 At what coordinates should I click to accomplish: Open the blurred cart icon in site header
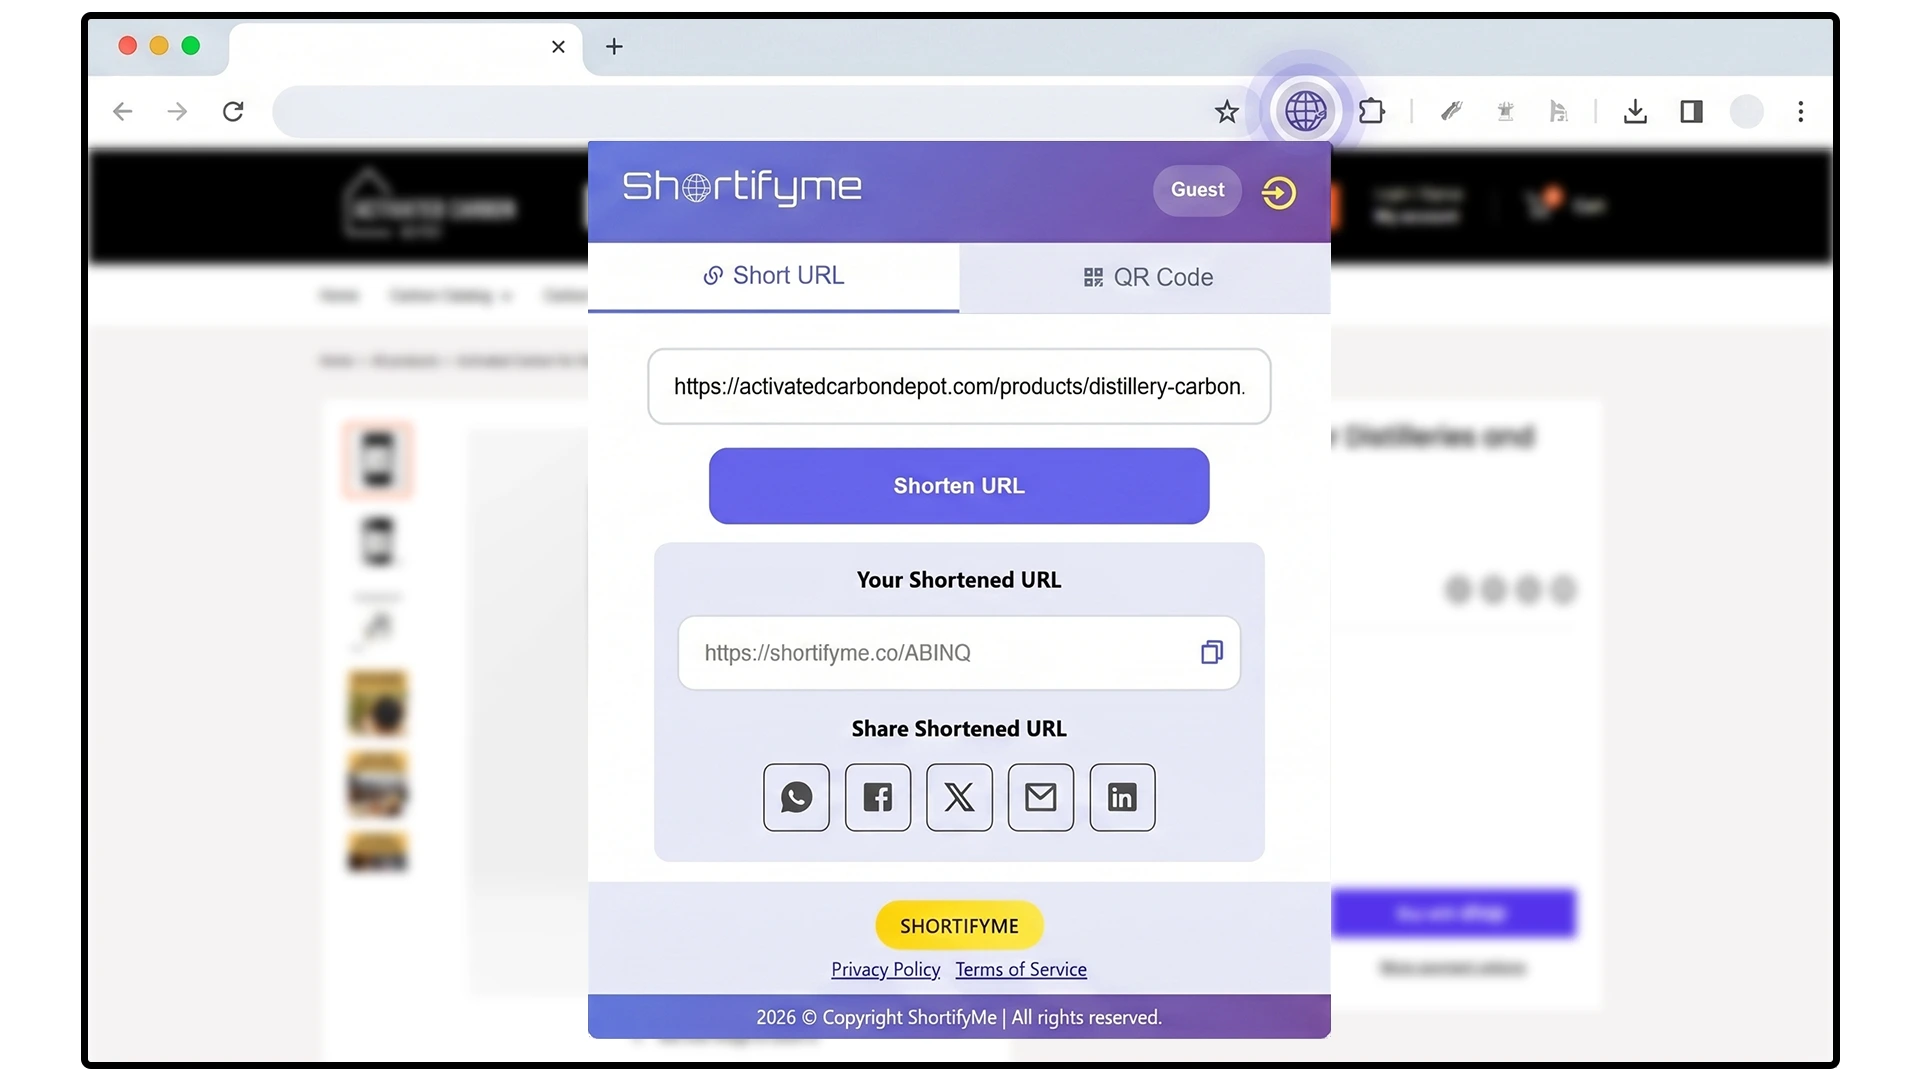(1542, 204)
